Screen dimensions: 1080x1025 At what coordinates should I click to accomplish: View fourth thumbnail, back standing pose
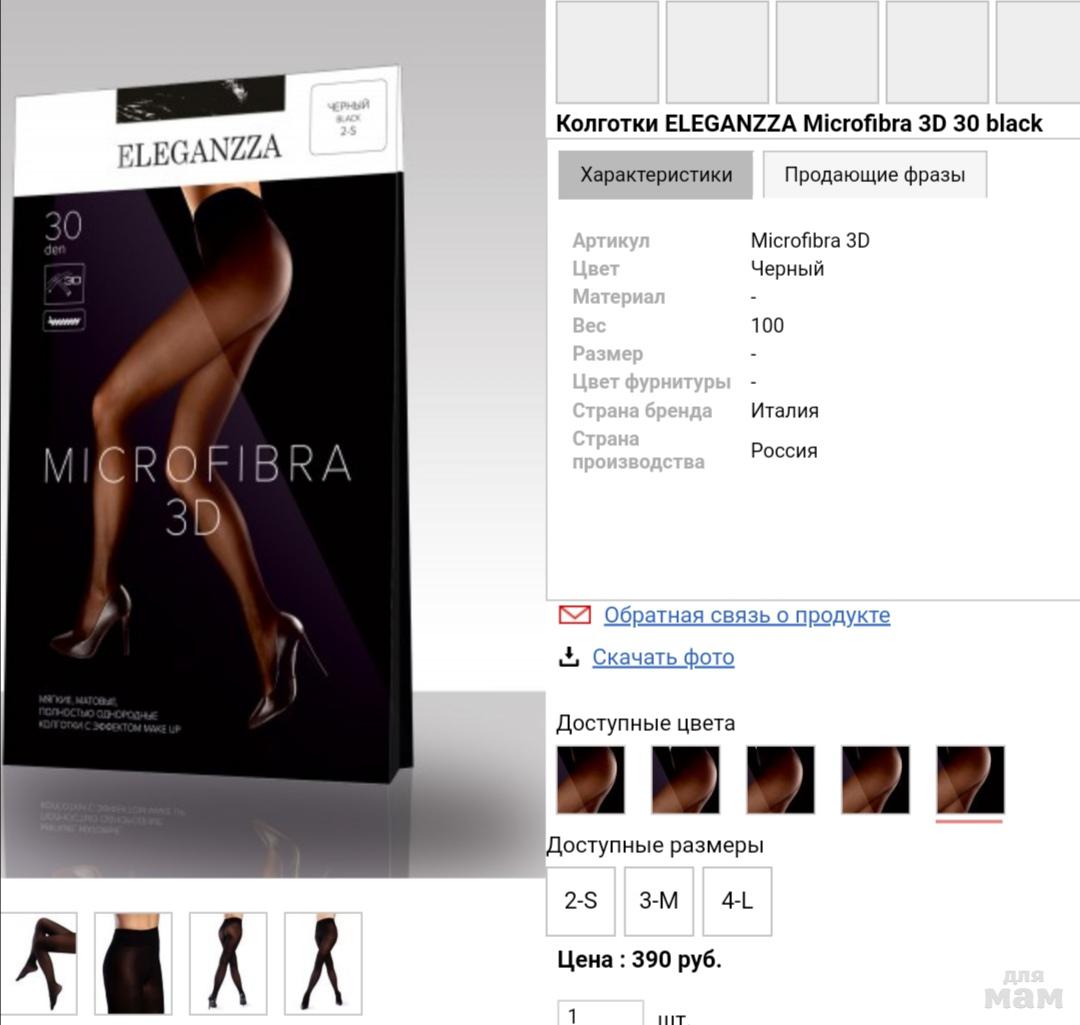[323, 963]
